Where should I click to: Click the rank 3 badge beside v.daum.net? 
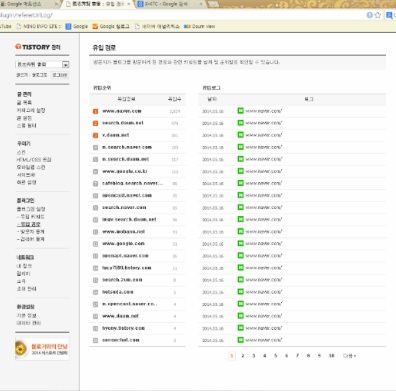coord(95,135)
